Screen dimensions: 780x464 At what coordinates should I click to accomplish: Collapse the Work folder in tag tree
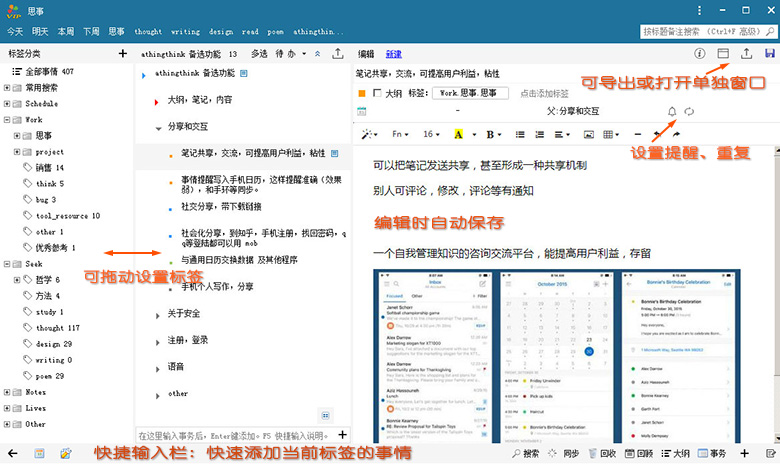coord(7,120)
